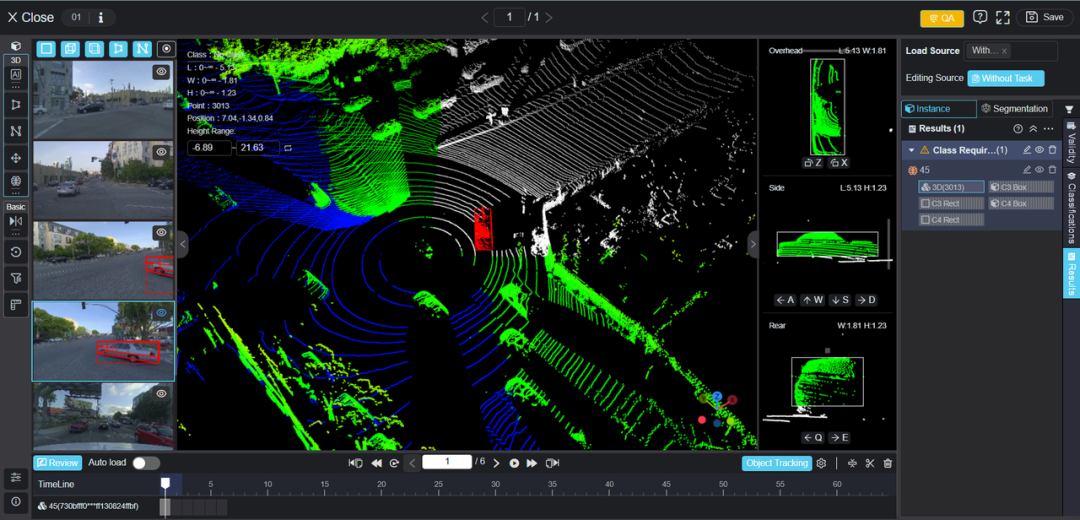Image resolution: width=1080 pixels, height=520 pixels.
Task: Click the move/translate tool icon
Action: [x=16, y=158]
